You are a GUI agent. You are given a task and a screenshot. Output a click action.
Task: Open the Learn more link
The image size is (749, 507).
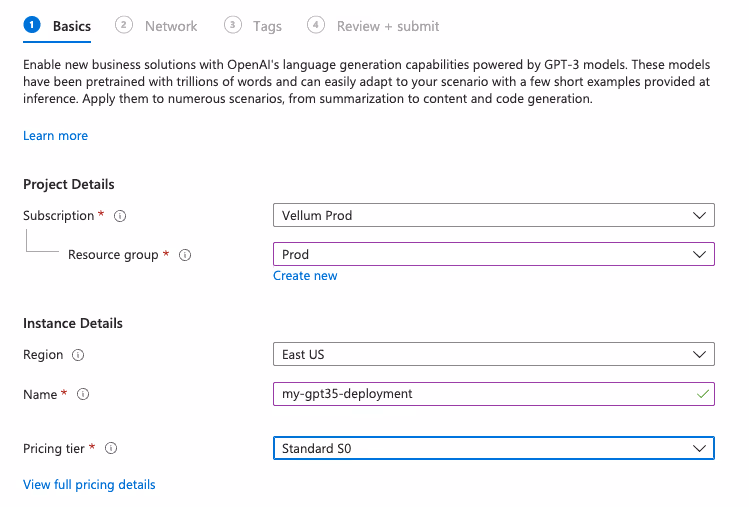tap(55, 136)
